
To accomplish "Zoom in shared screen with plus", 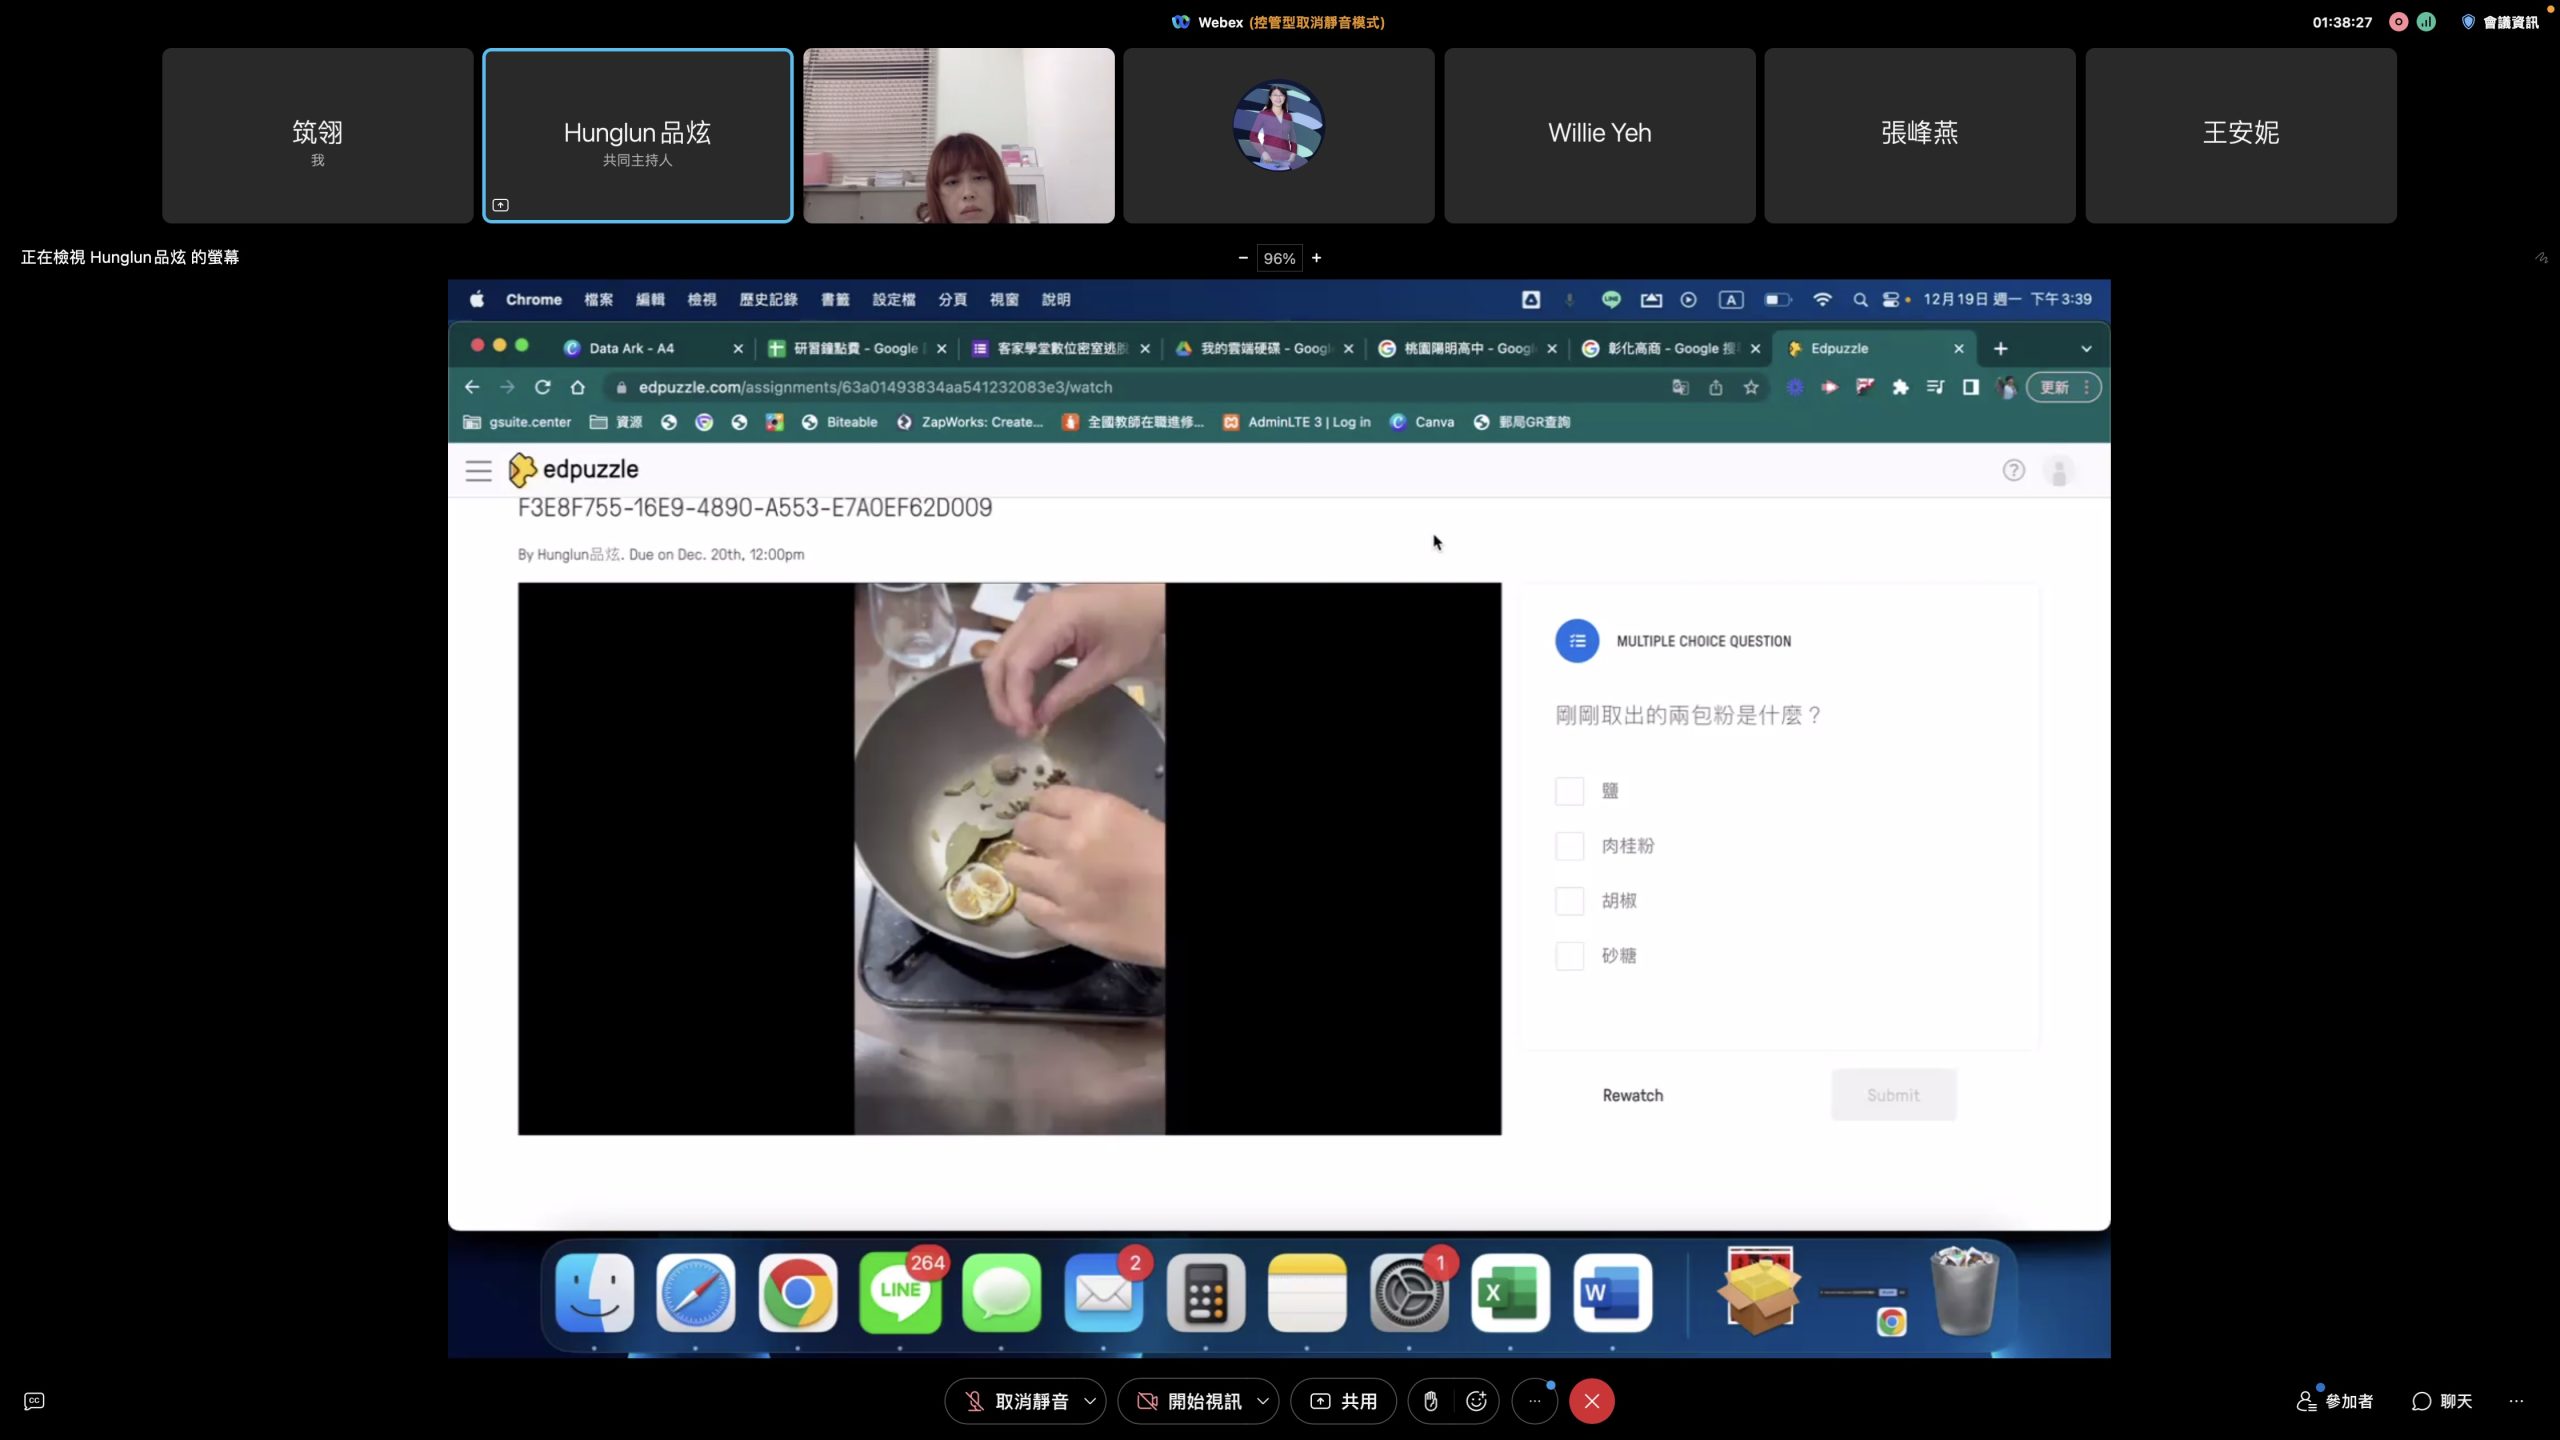I will [x=1317, y=258].
